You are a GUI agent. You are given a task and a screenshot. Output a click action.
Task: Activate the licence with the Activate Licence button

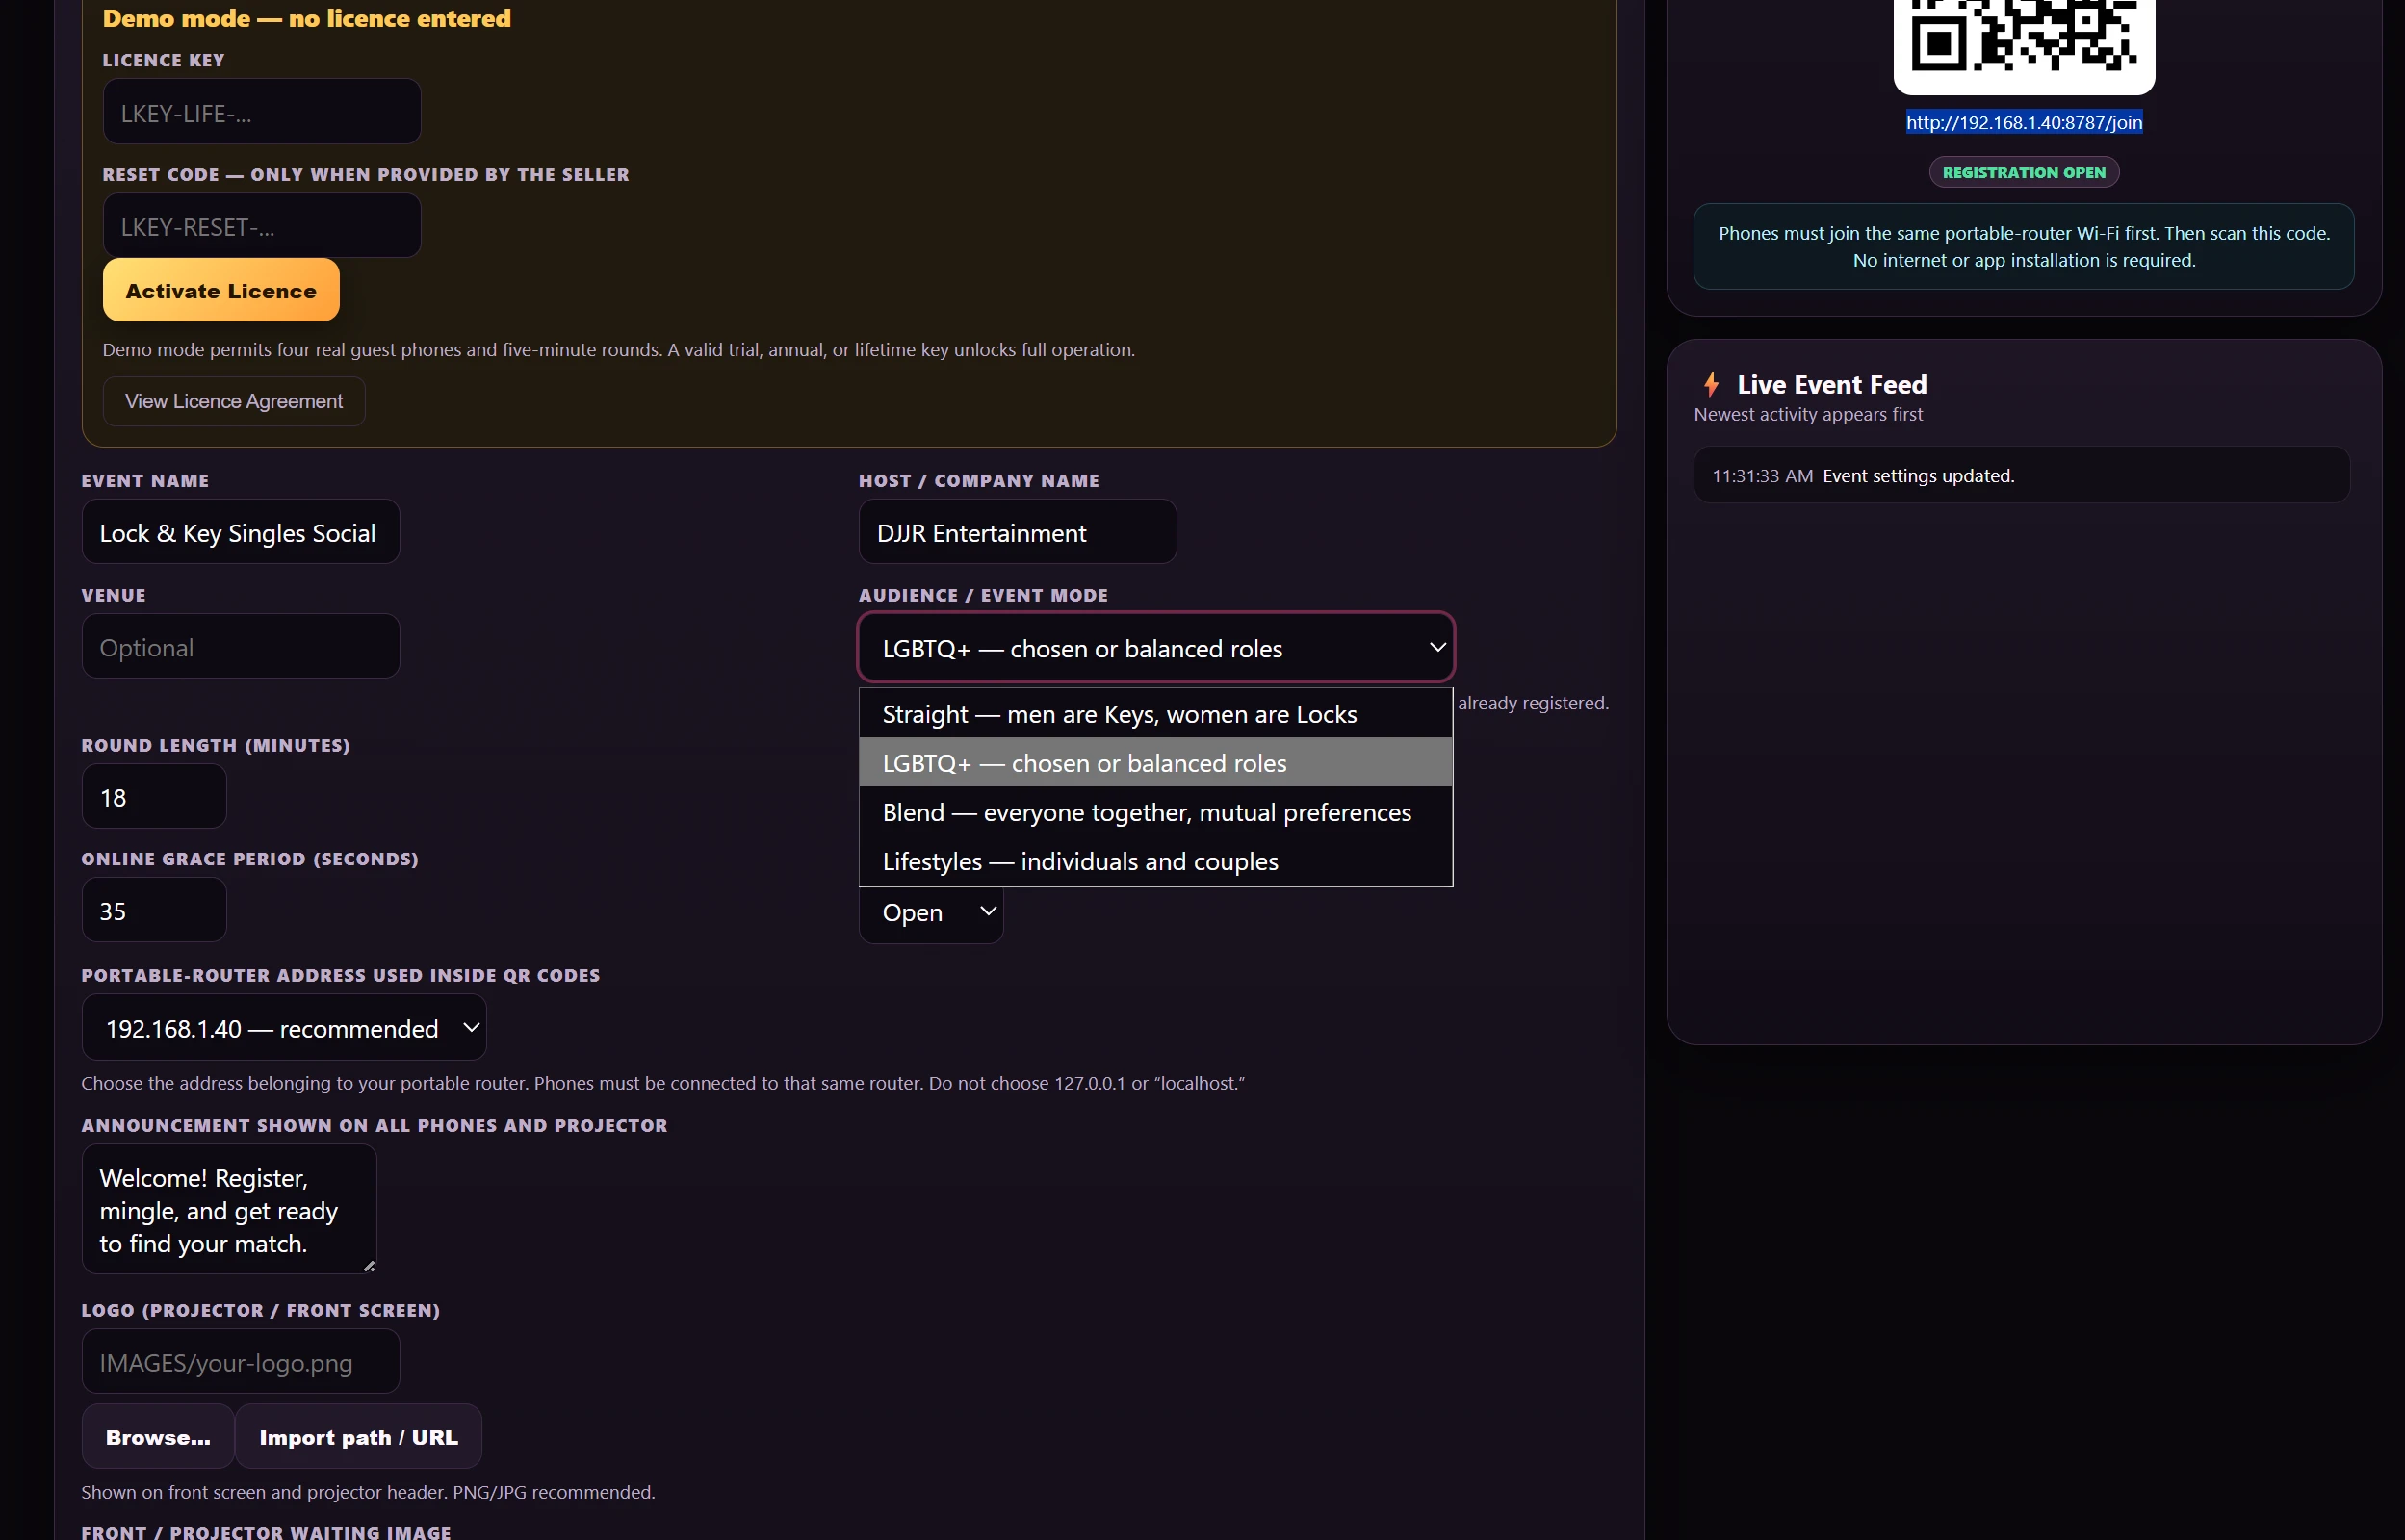tap(221, 291)
